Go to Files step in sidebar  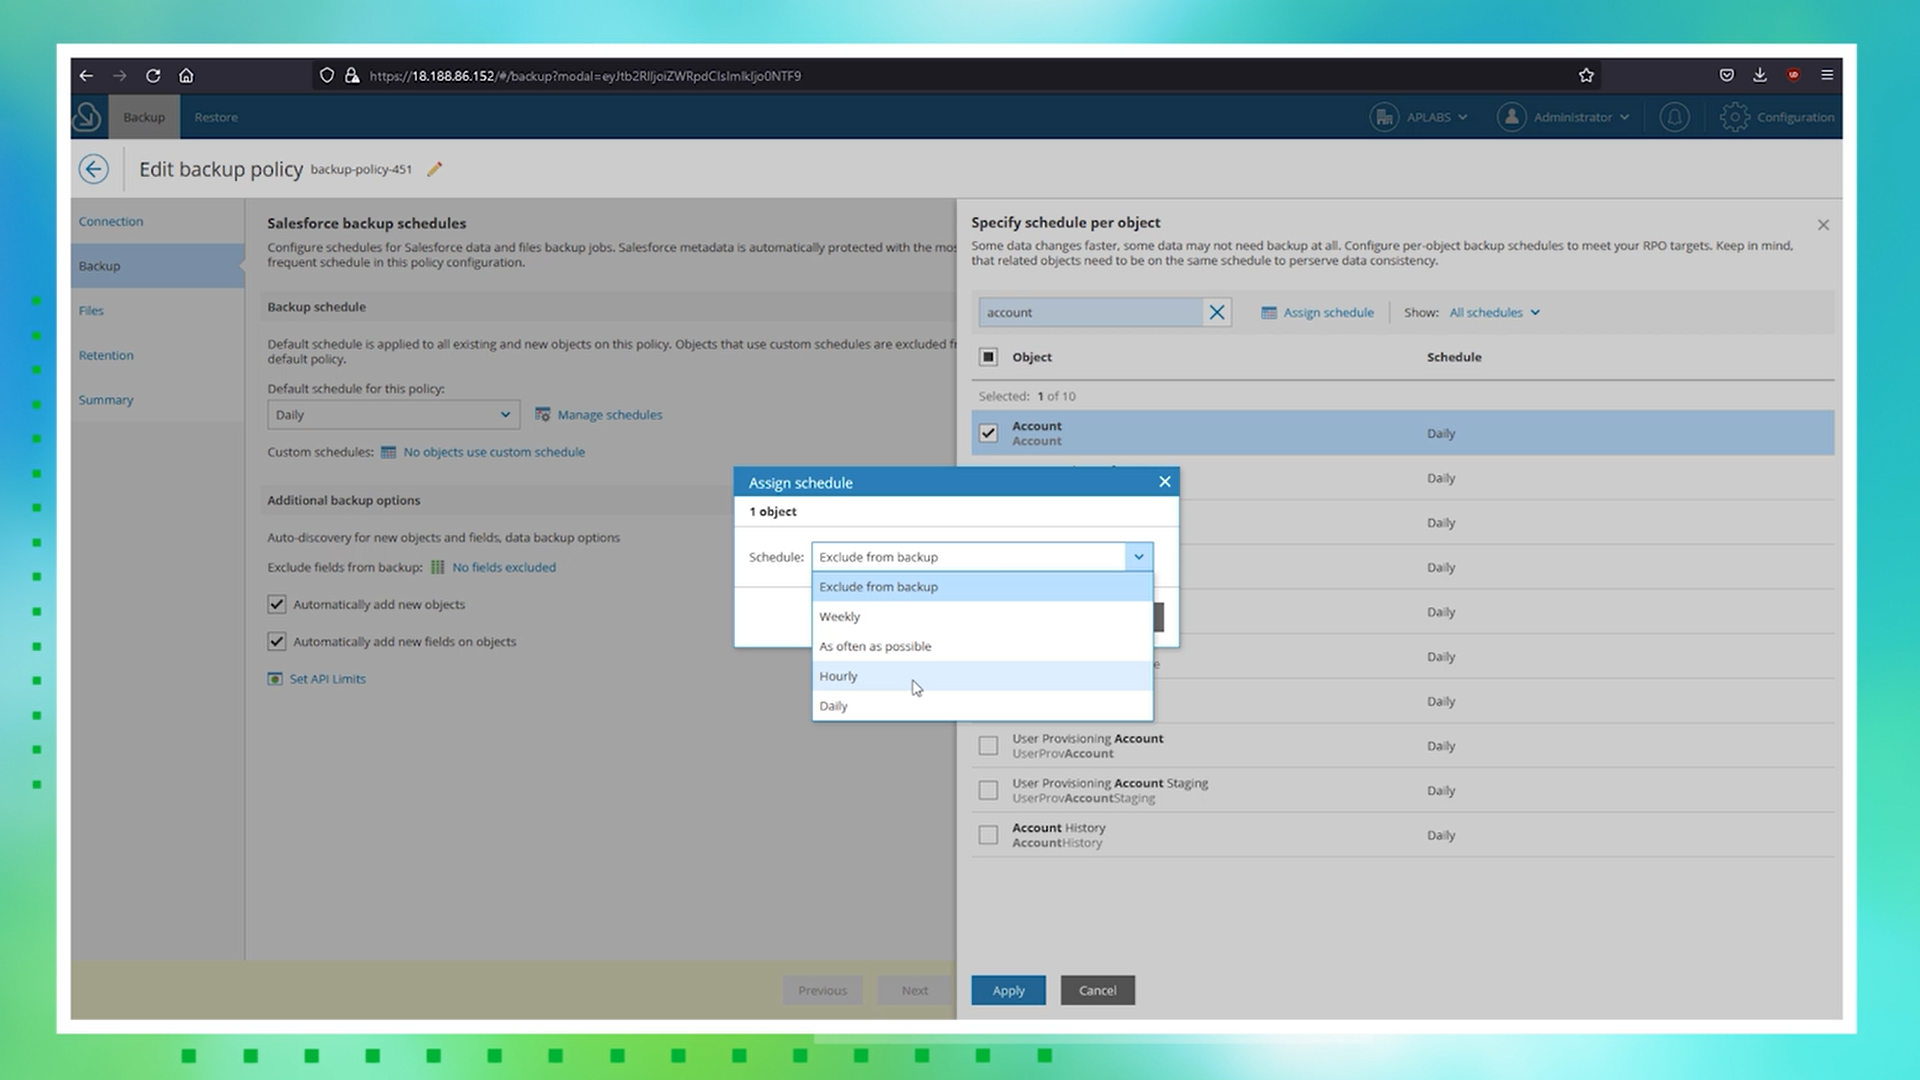point(91,311)
